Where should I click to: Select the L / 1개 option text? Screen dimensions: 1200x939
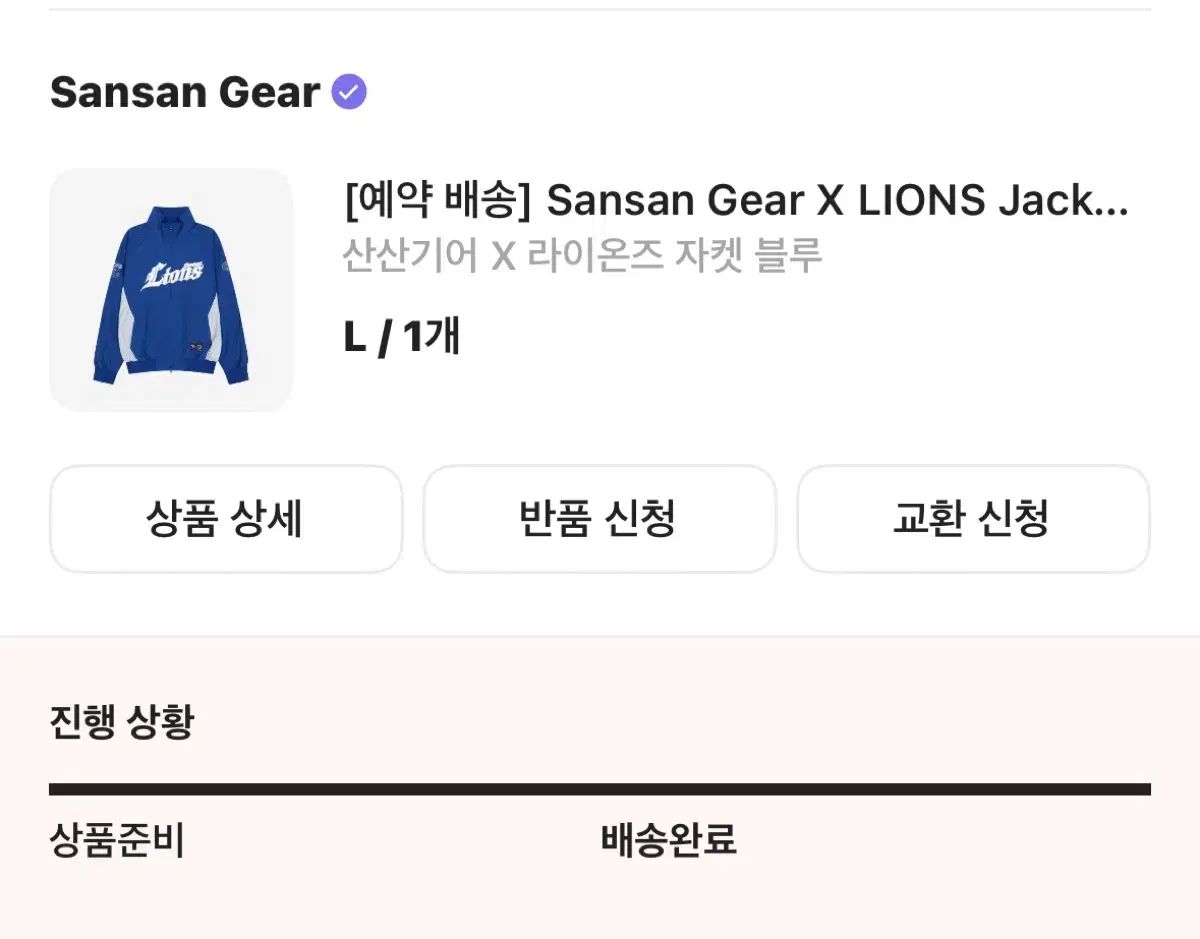point(402,338)
